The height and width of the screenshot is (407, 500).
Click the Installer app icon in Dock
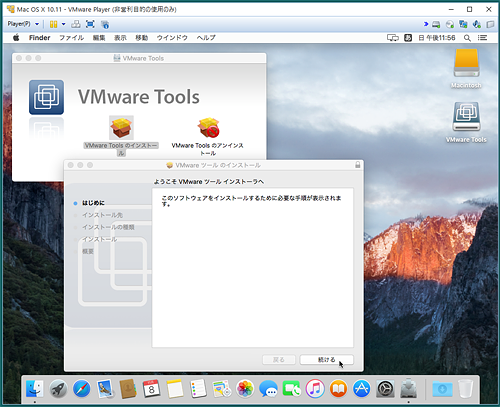point(408,389)
